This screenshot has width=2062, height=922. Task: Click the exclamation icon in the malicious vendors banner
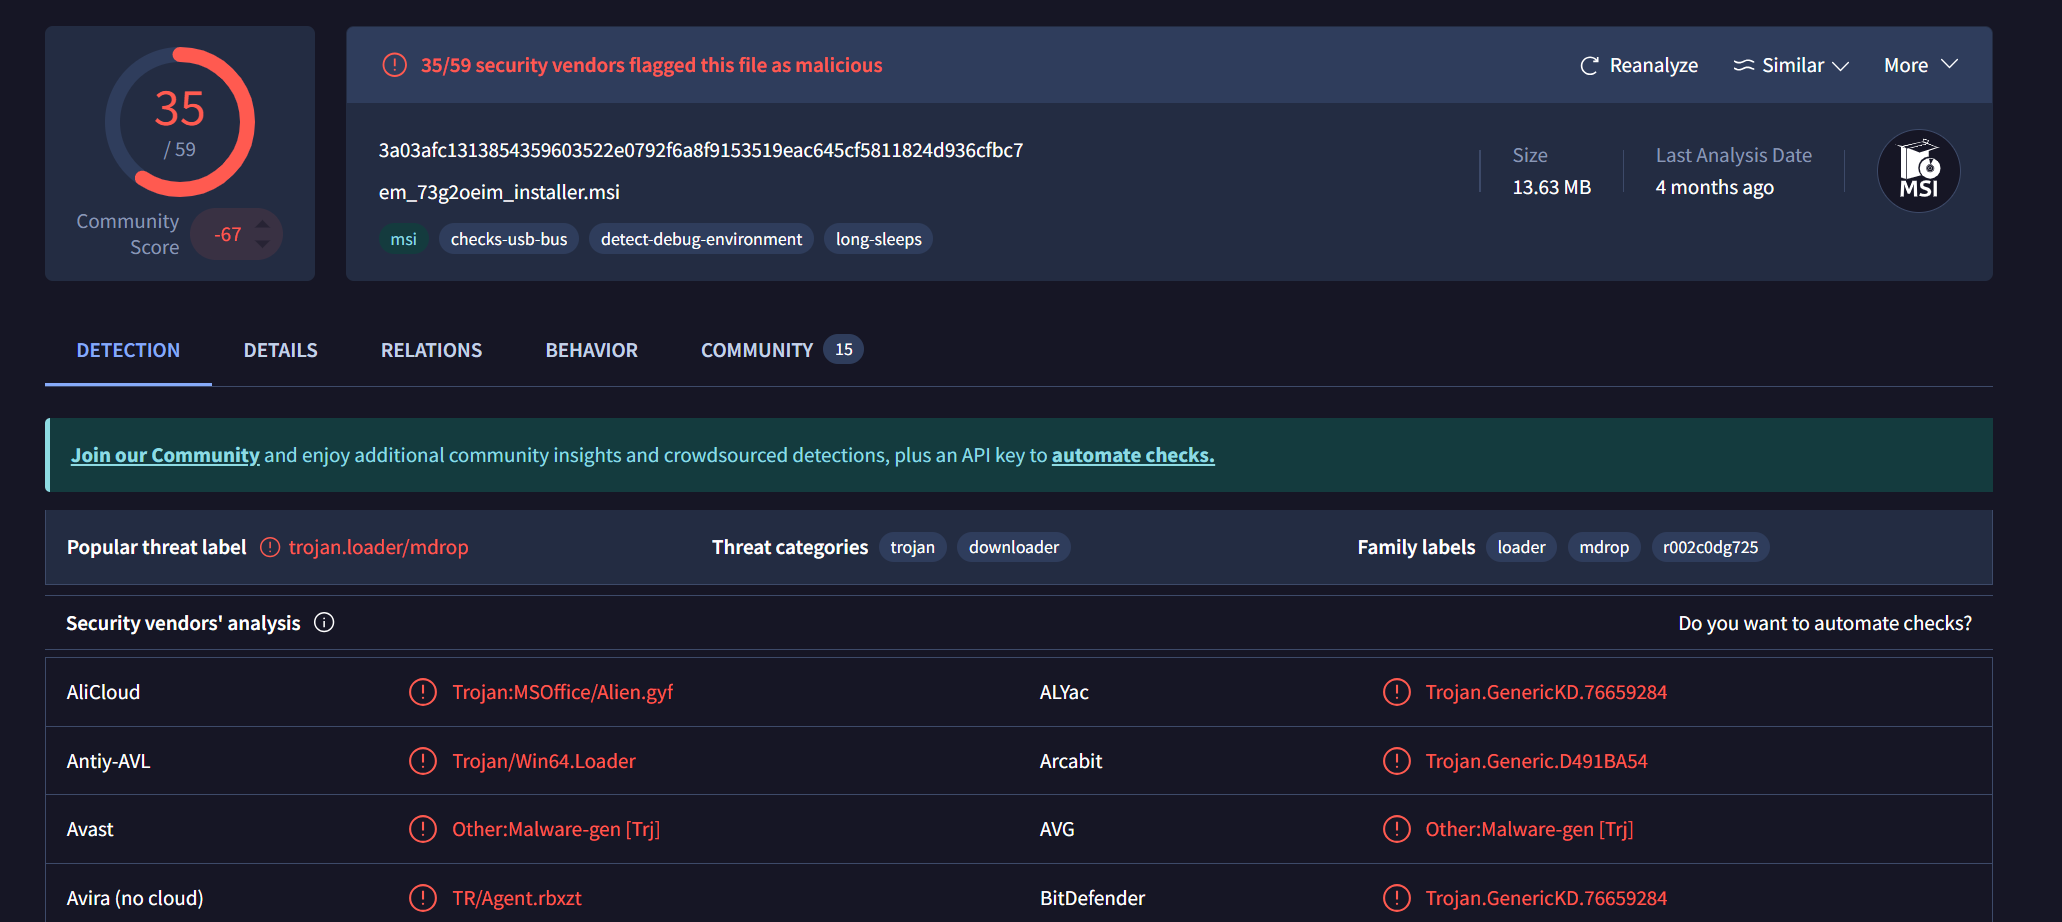tap(395, 64)
